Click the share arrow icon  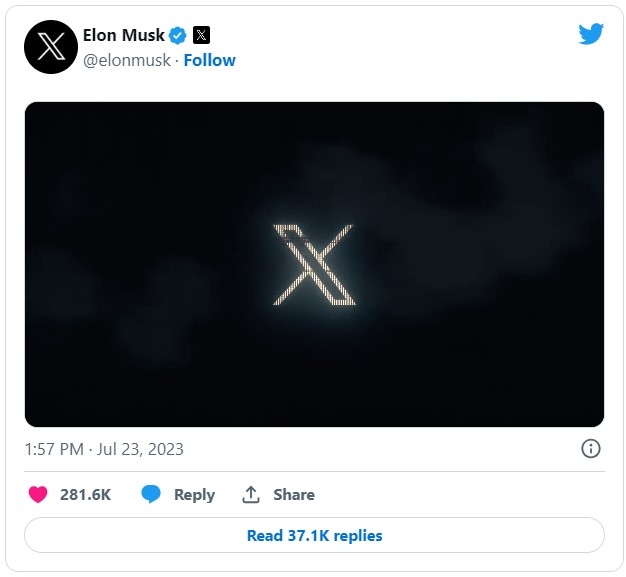251,494
